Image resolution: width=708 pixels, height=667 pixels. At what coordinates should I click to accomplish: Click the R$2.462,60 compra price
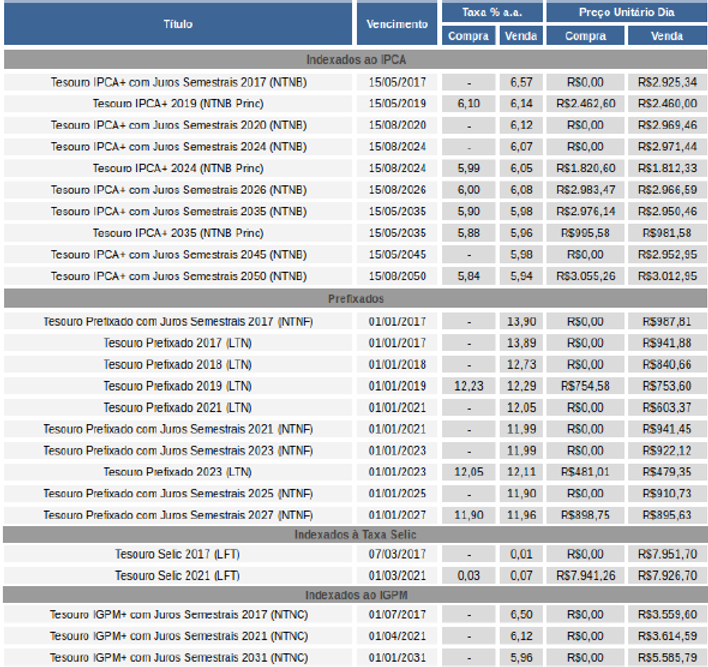click(586, 103)
